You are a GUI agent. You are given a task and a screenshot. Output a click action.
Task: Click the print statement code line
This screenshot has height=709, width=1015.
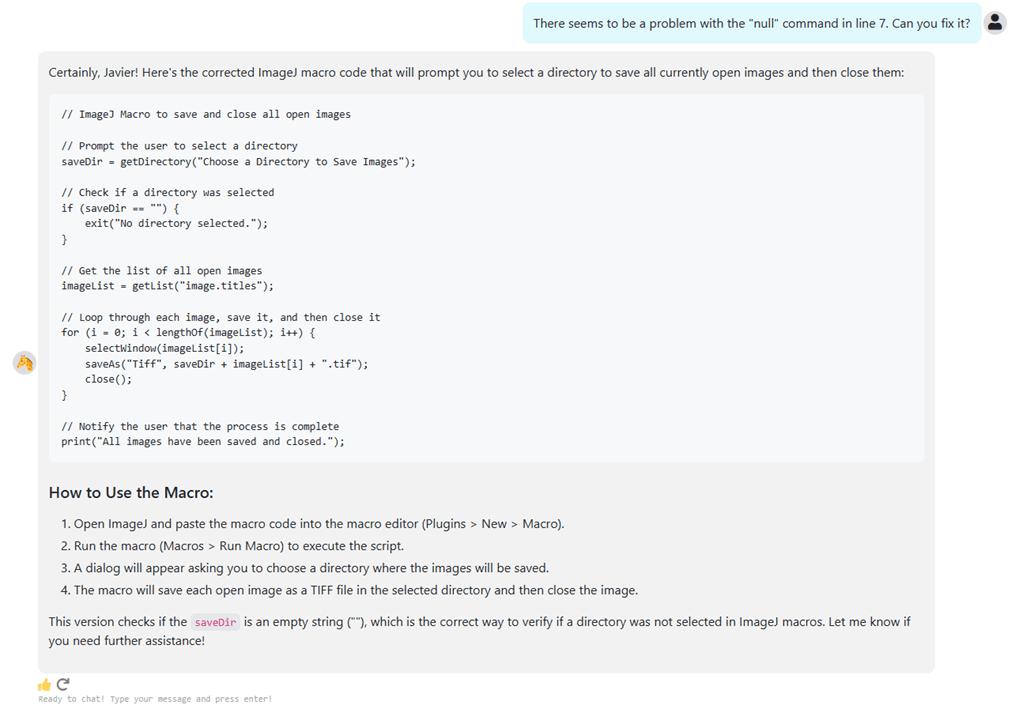click(203, 442)
